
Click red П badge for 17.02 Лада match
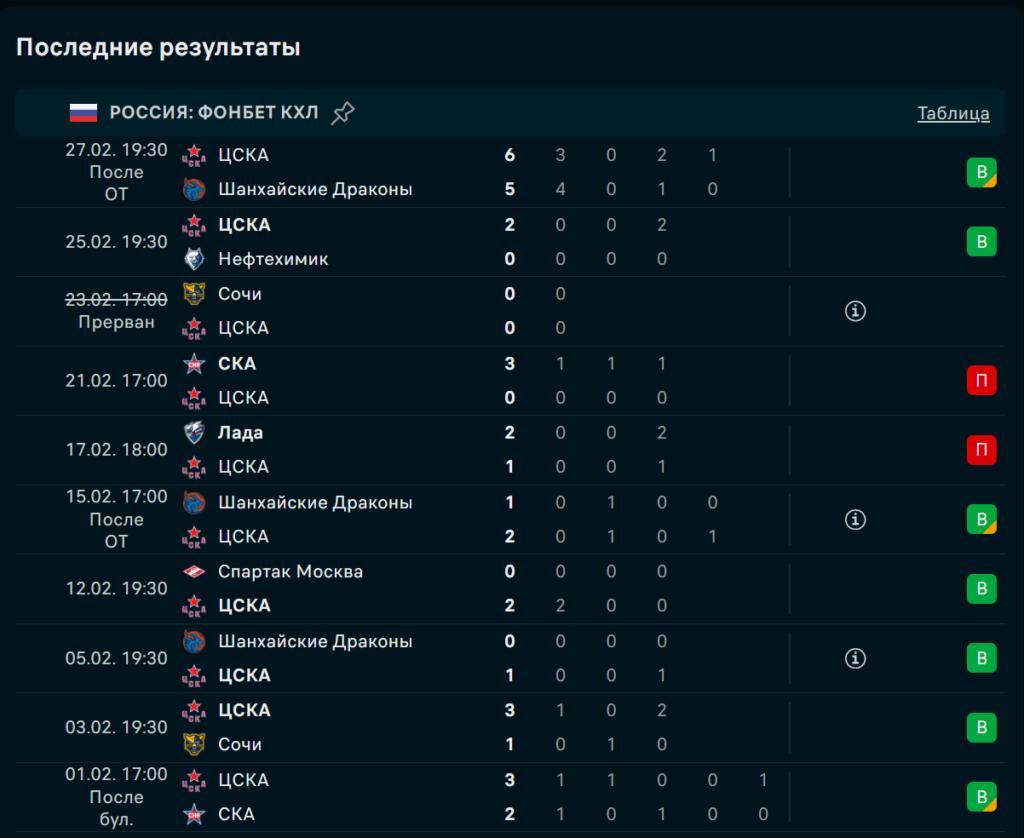click(981, 450)
